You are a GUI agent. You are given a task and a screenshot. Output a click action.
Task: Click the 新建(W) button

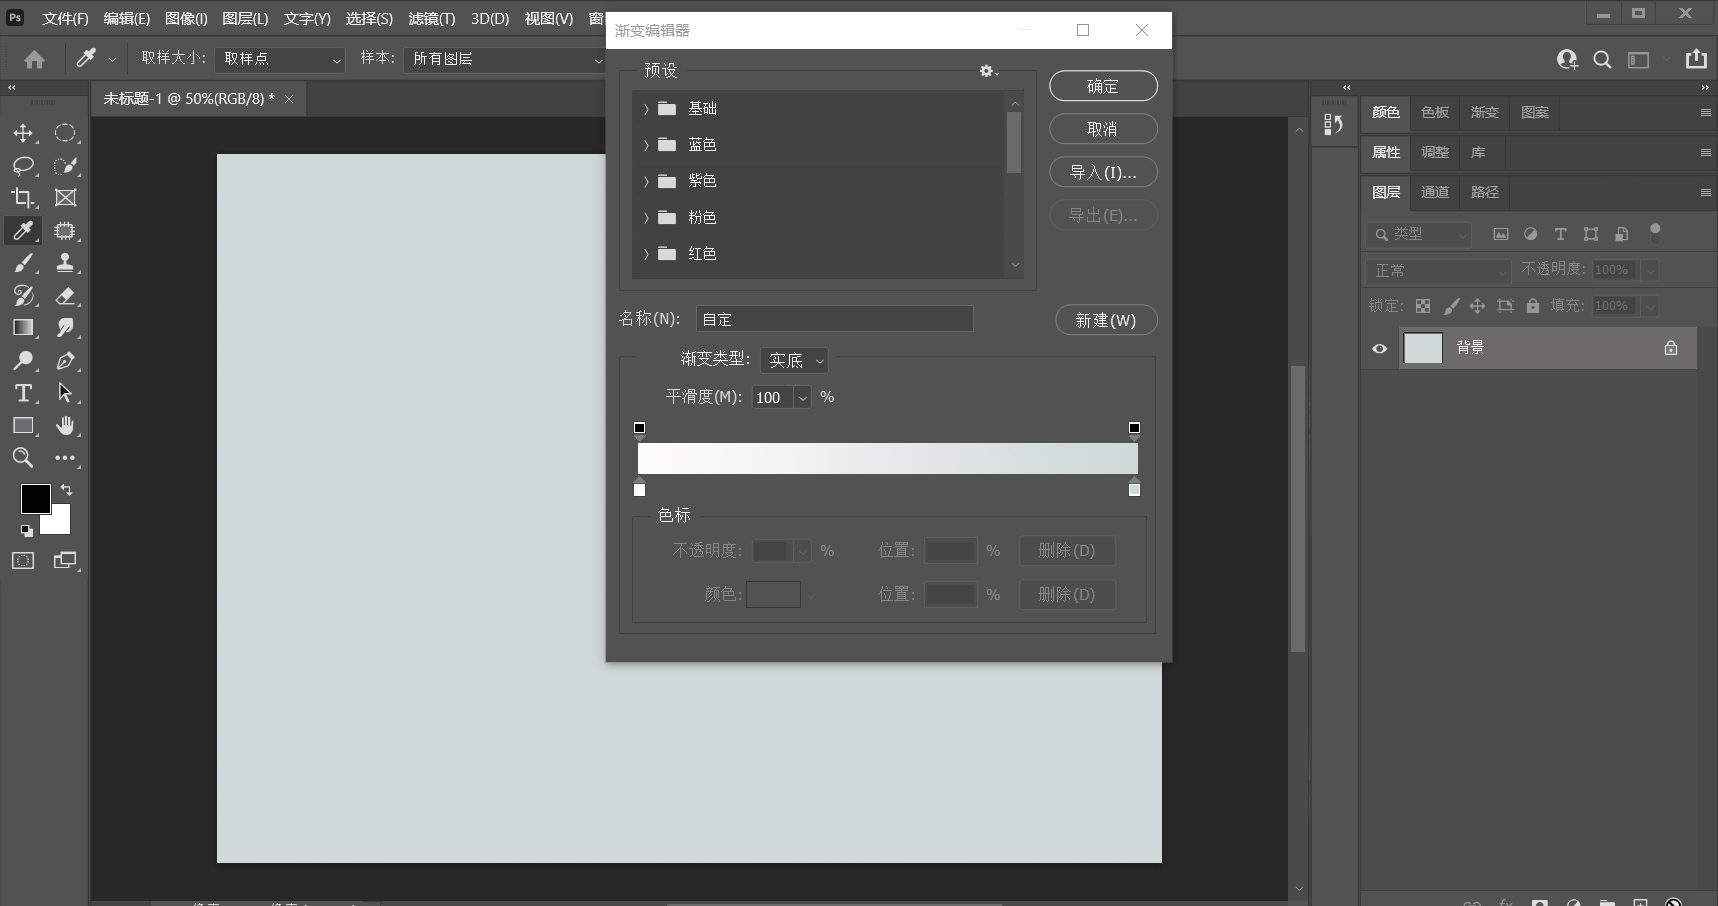(x=1107, y=320)
